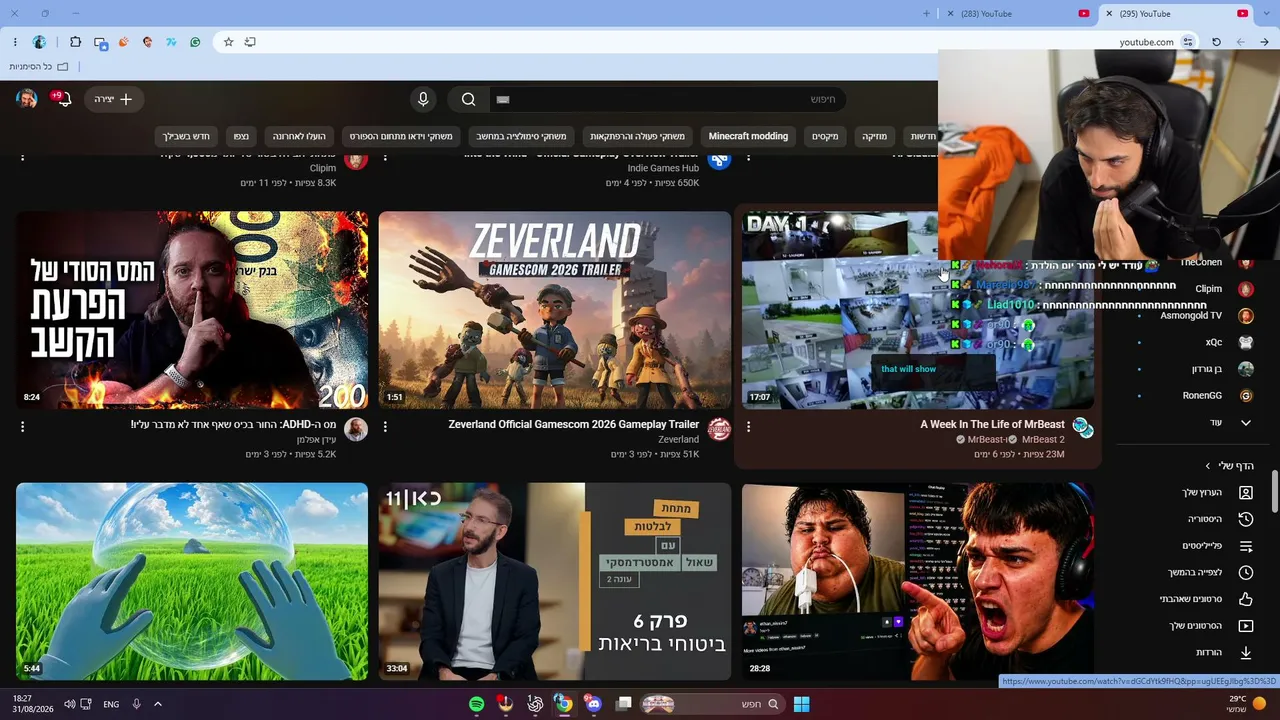Reload the YouTube page
Screen dimensions: 1280x720
[x=1216, y=42]
